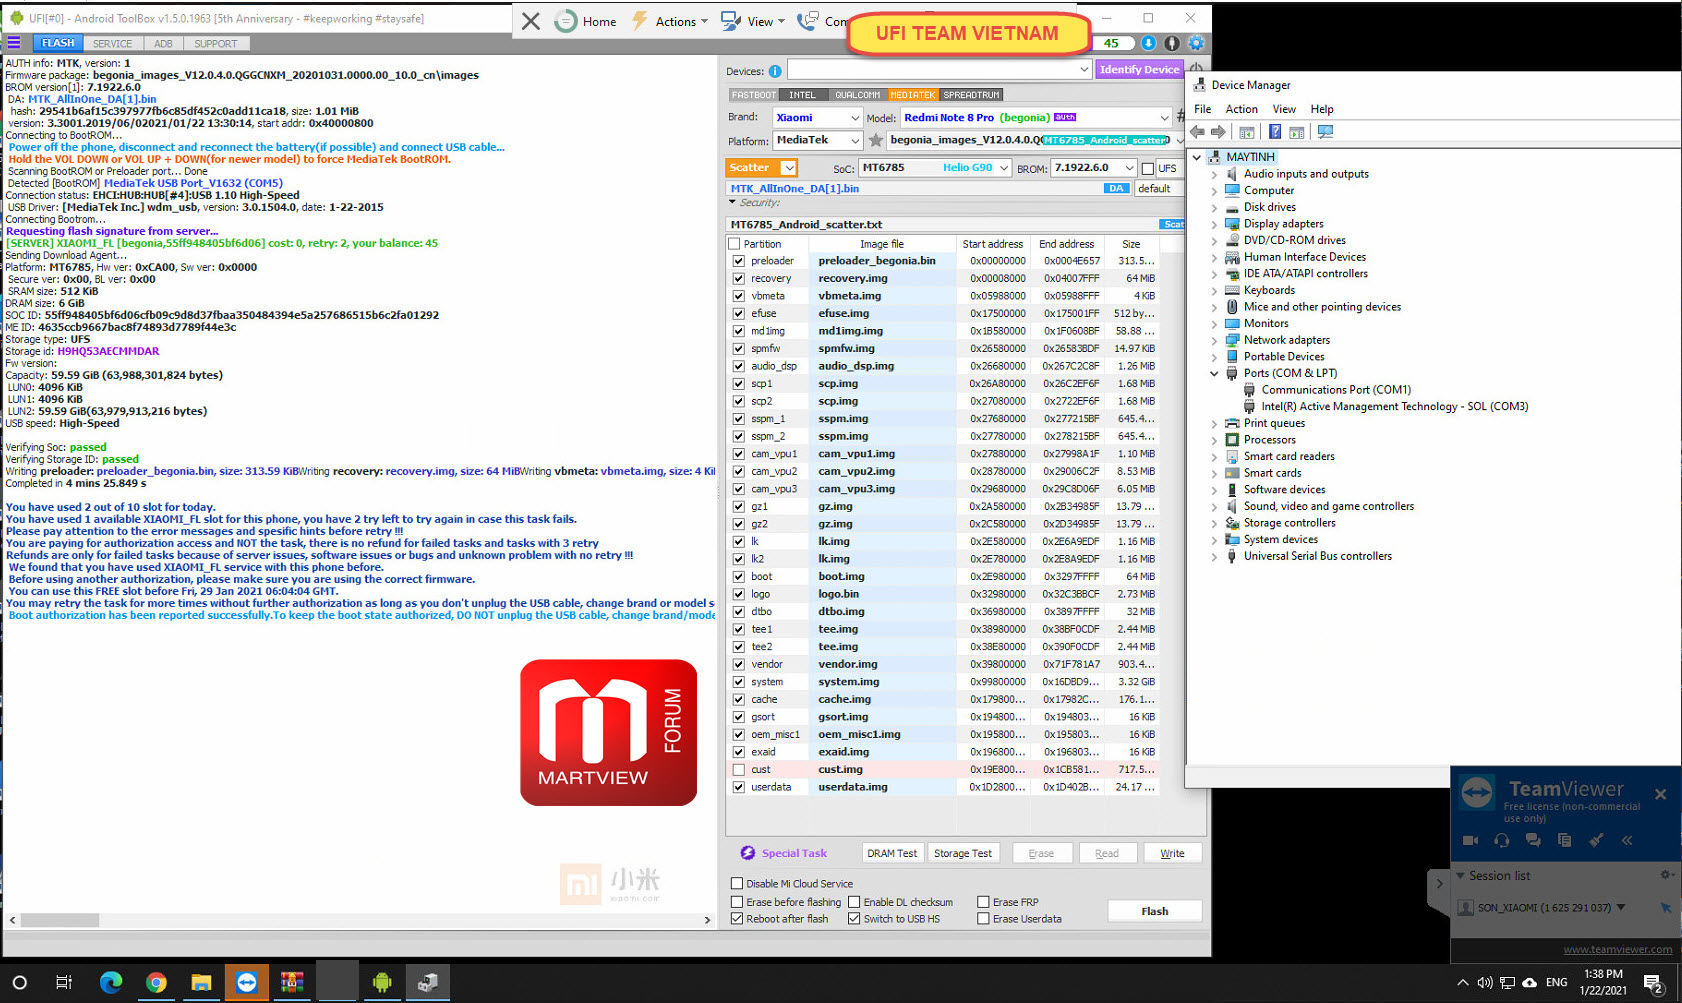1682x1003 pixels.
Task: Switch to the SERVICE tab
Action: click(x=112, y=44)
